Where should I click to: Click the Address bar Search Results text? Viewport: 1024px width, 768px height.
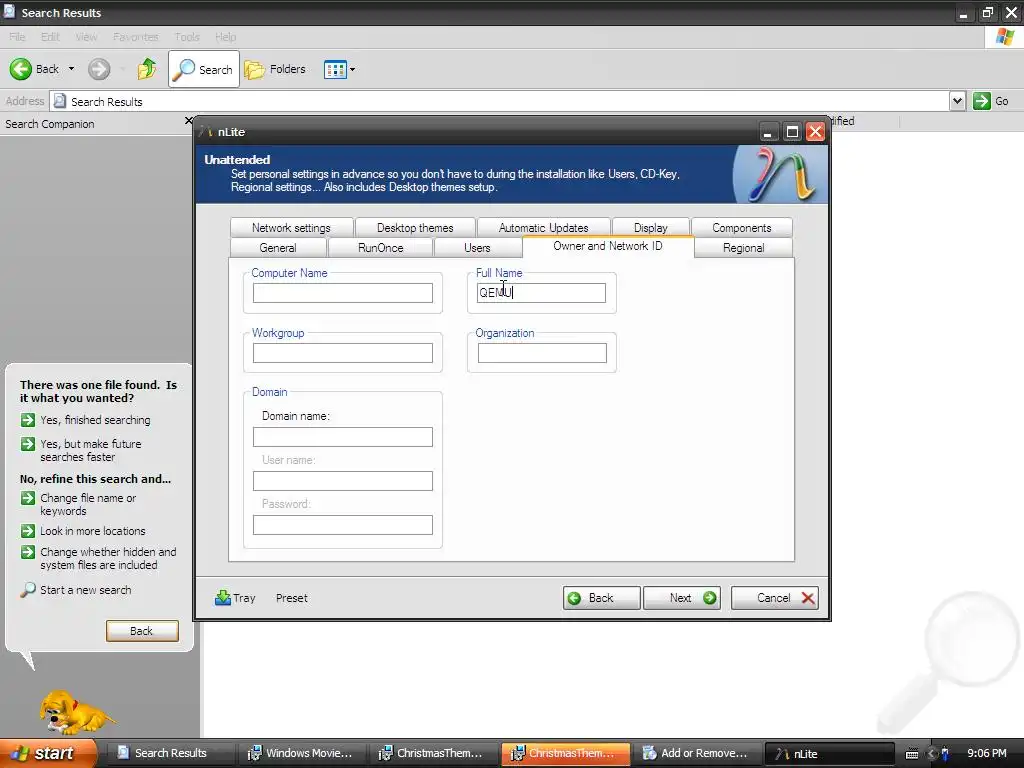tap(106, 101)
